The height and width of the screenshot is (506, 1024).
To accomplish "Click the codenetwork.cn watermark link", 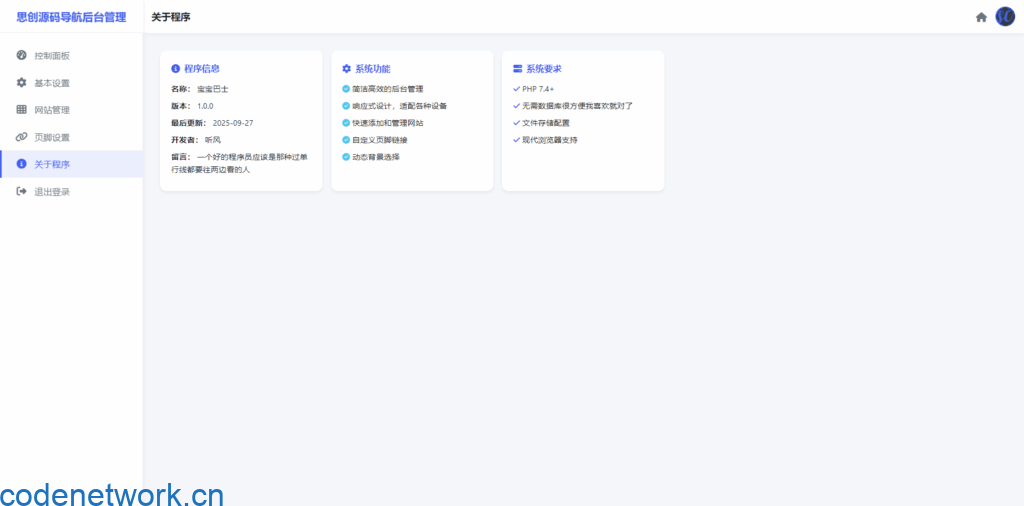I will point(112,494).
